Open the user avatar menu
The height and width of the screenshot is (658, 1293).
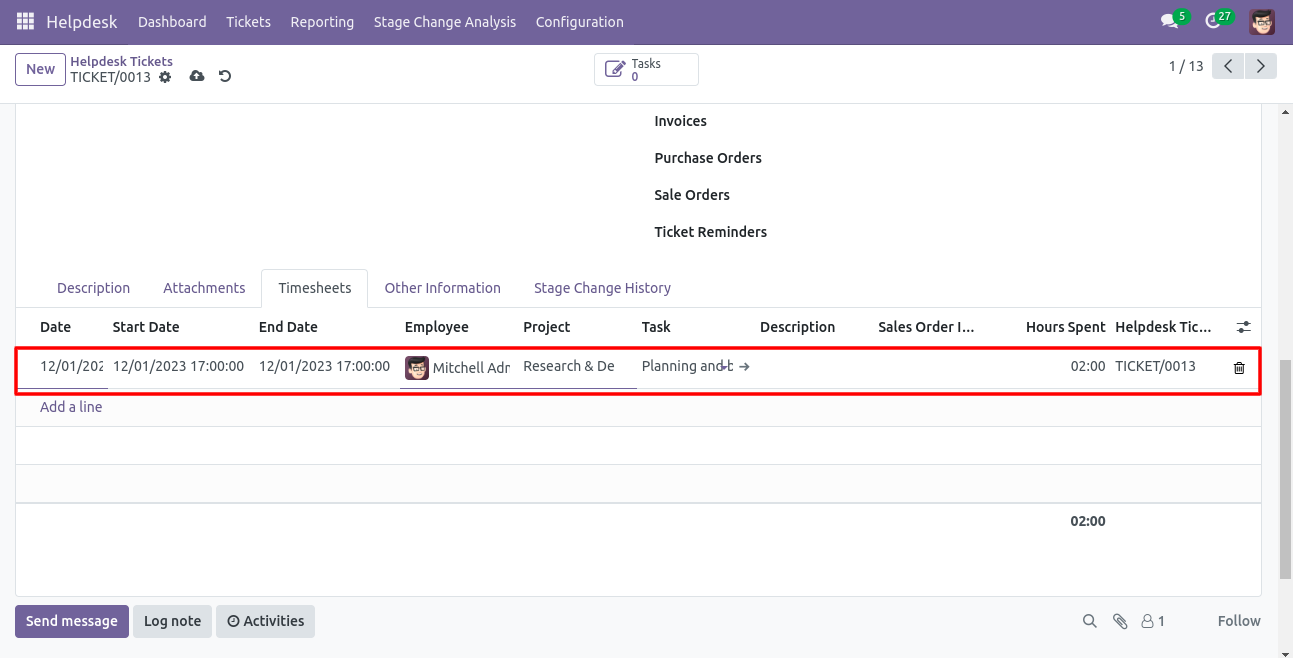[1262, 21]
